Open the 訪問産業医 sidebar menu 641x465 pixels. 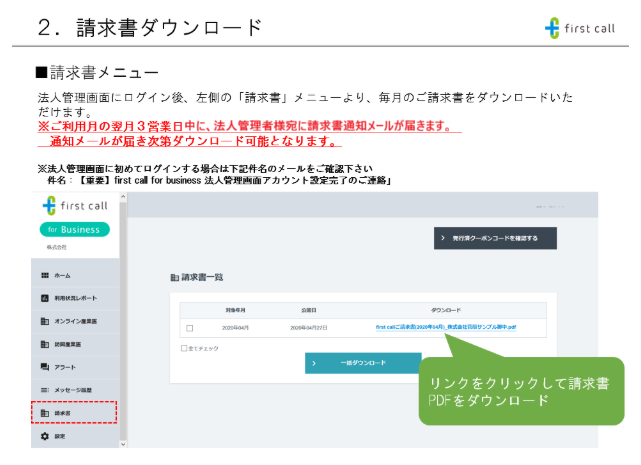[x=75, y=344]
